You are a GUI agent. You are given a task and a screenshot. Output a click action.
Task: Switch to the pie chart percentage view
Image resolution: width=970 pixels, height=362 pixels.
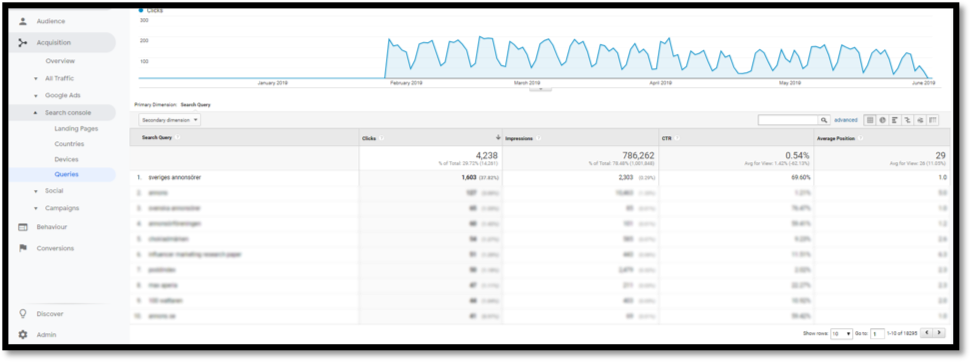coord(883,120)
